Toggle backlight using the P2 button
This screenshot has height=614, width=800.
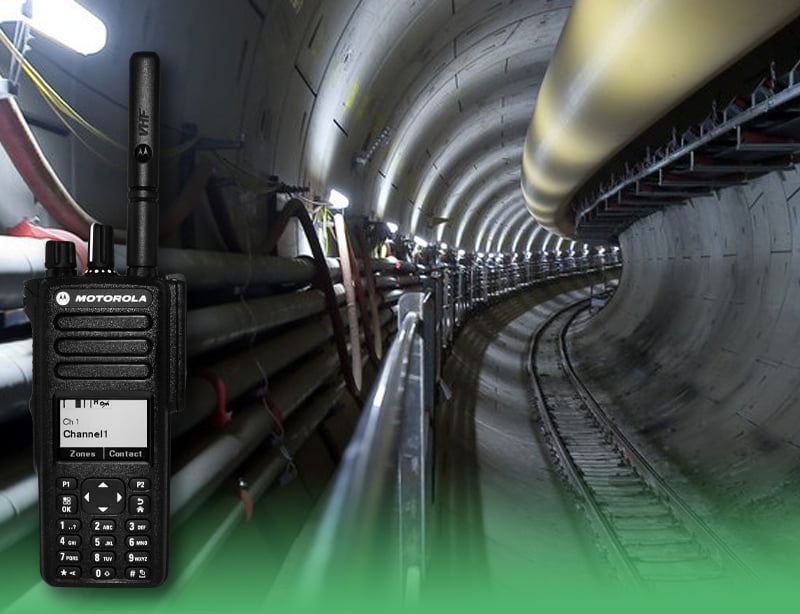[140, 485]
